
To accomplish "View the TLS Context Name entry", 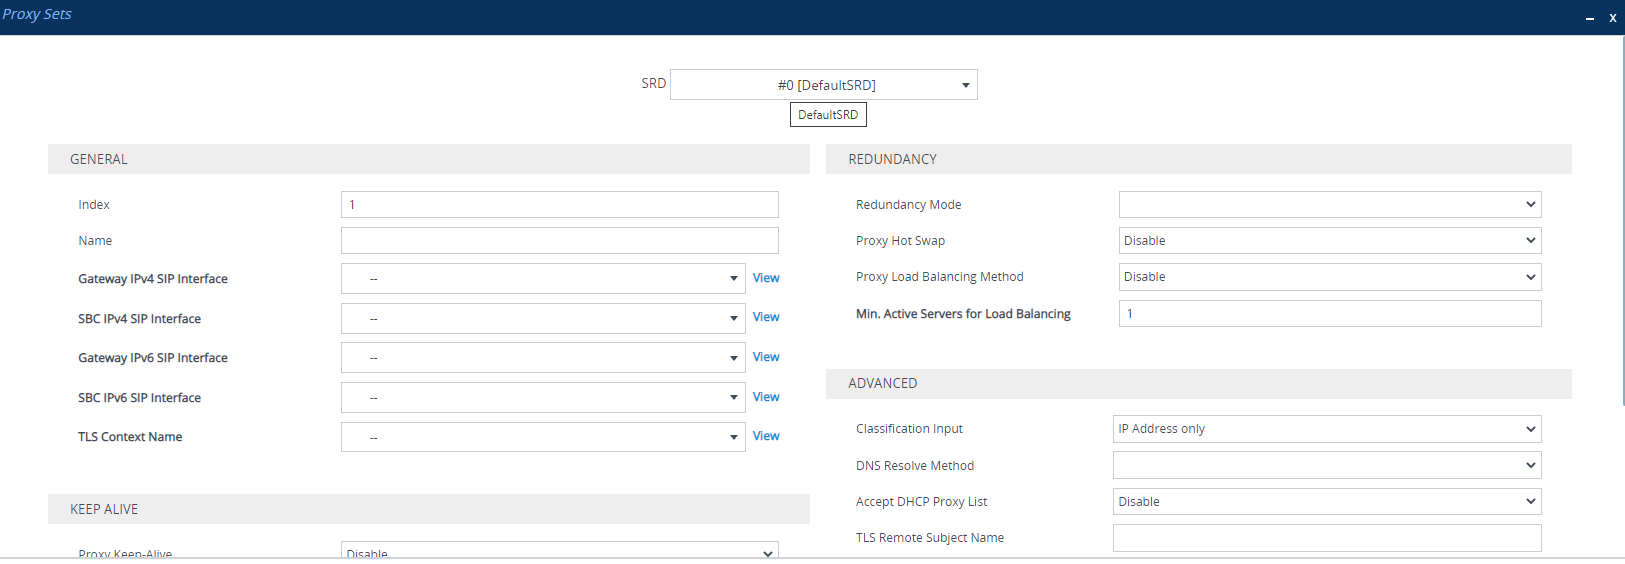I will [766, 436].
